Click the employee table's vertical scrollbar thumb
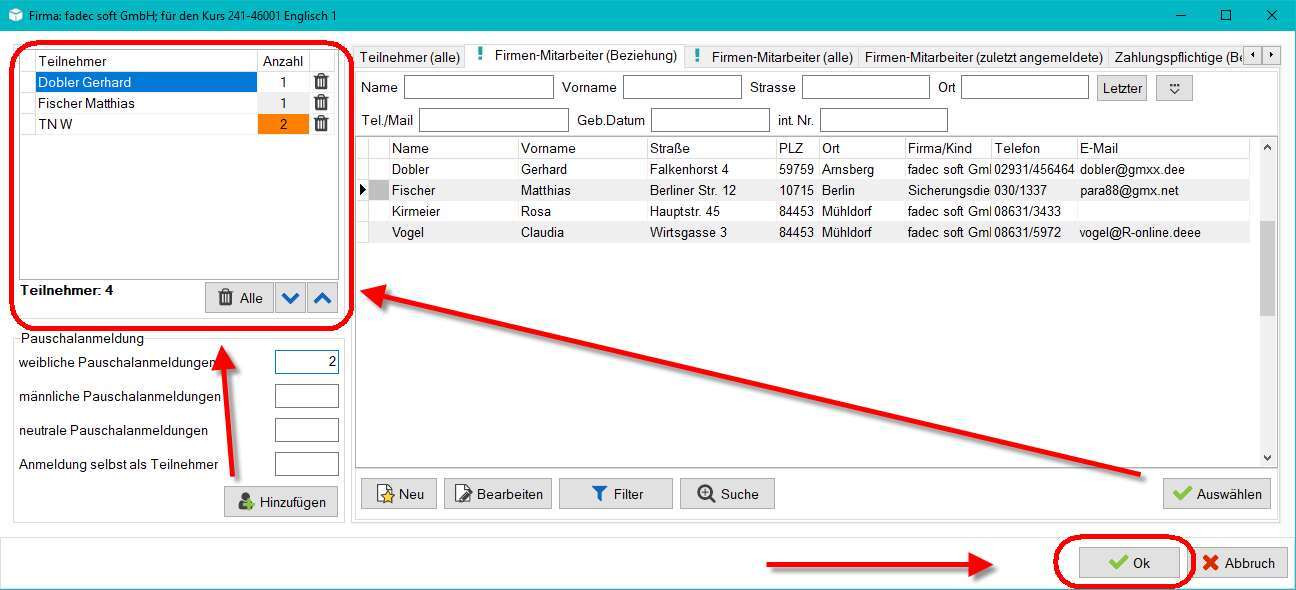This screenshot has width=1296, height=590. pos(1268,268)
